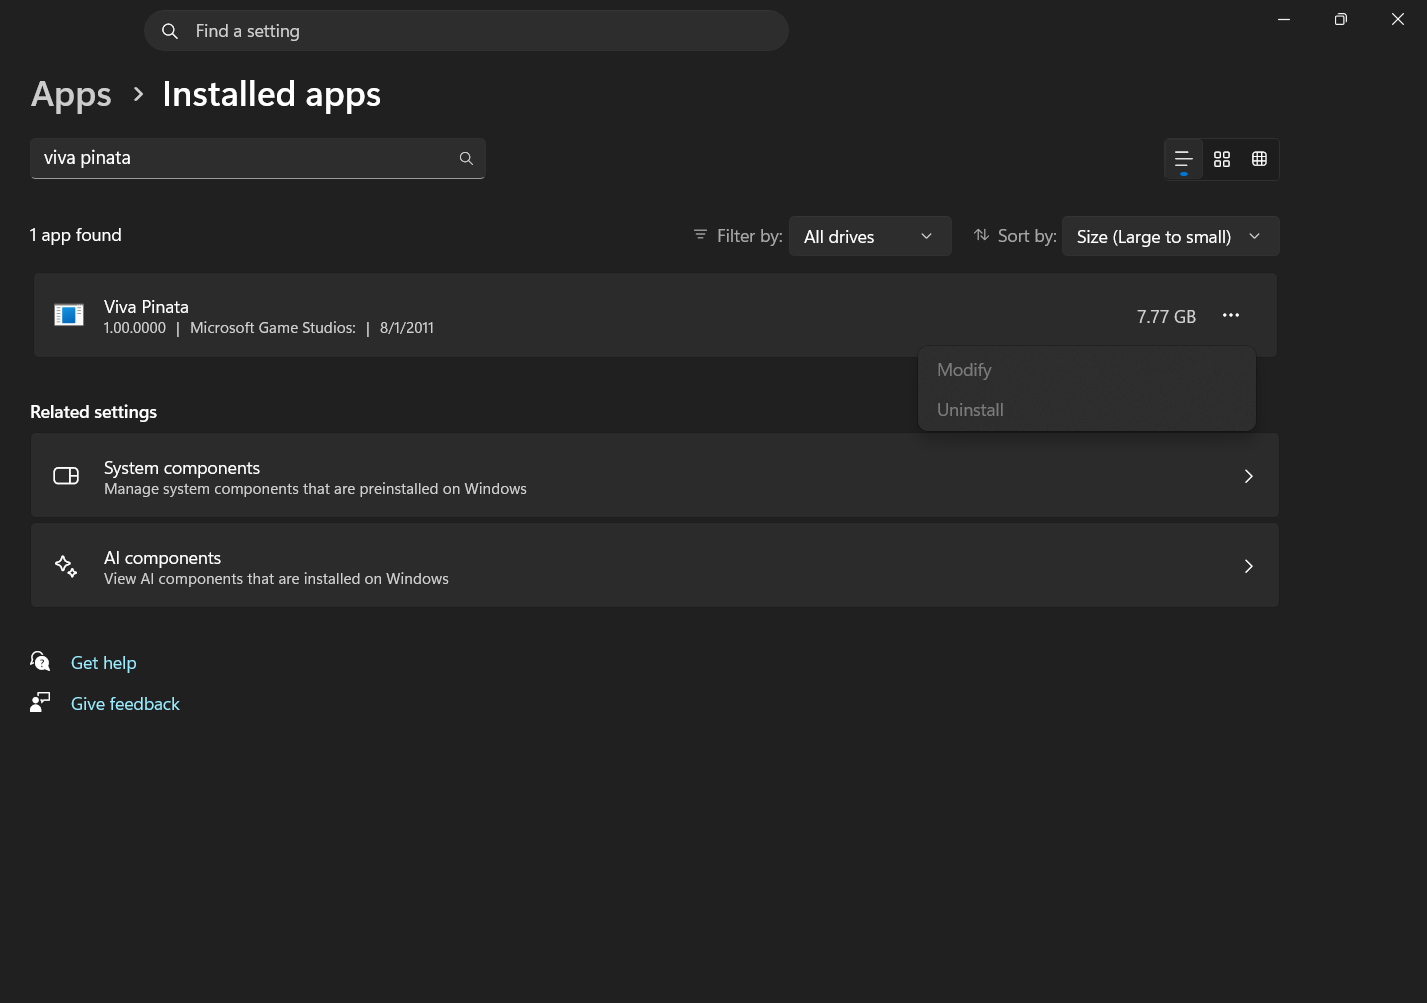Image resolution: width=1427 pixels, height=1003 pixels.
Task: Click the Viva Pinata app icon
Action: (69, 315)
